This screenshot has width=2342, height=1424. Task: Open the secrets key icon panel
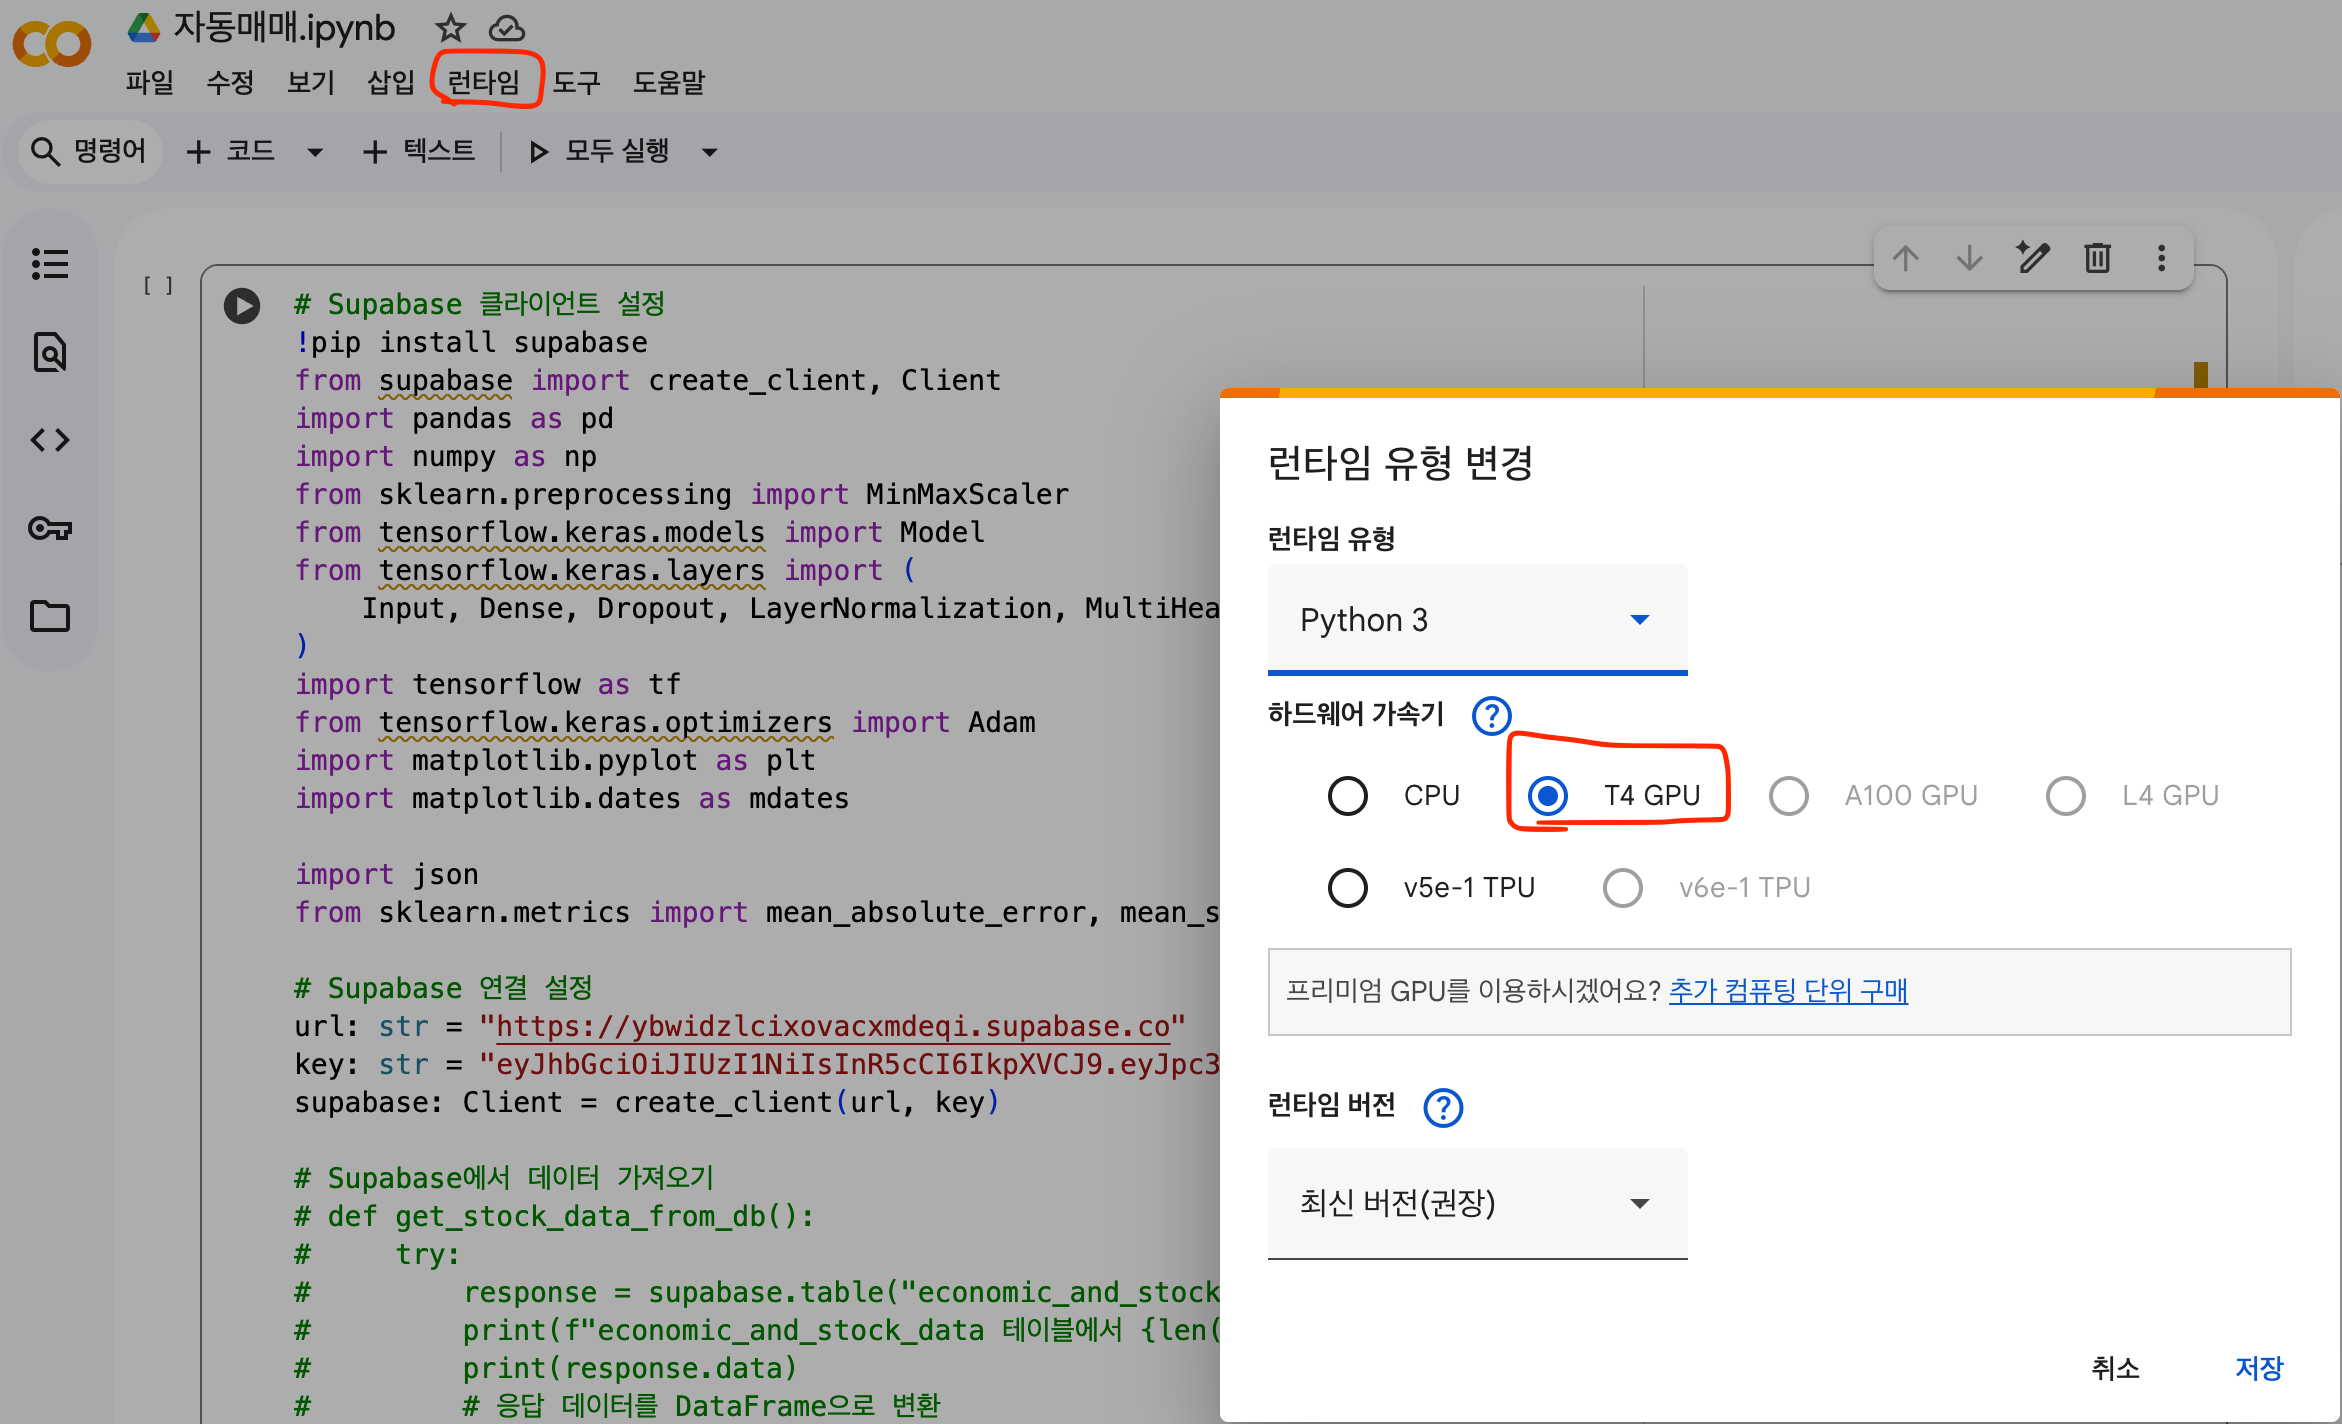coord(50,528)
